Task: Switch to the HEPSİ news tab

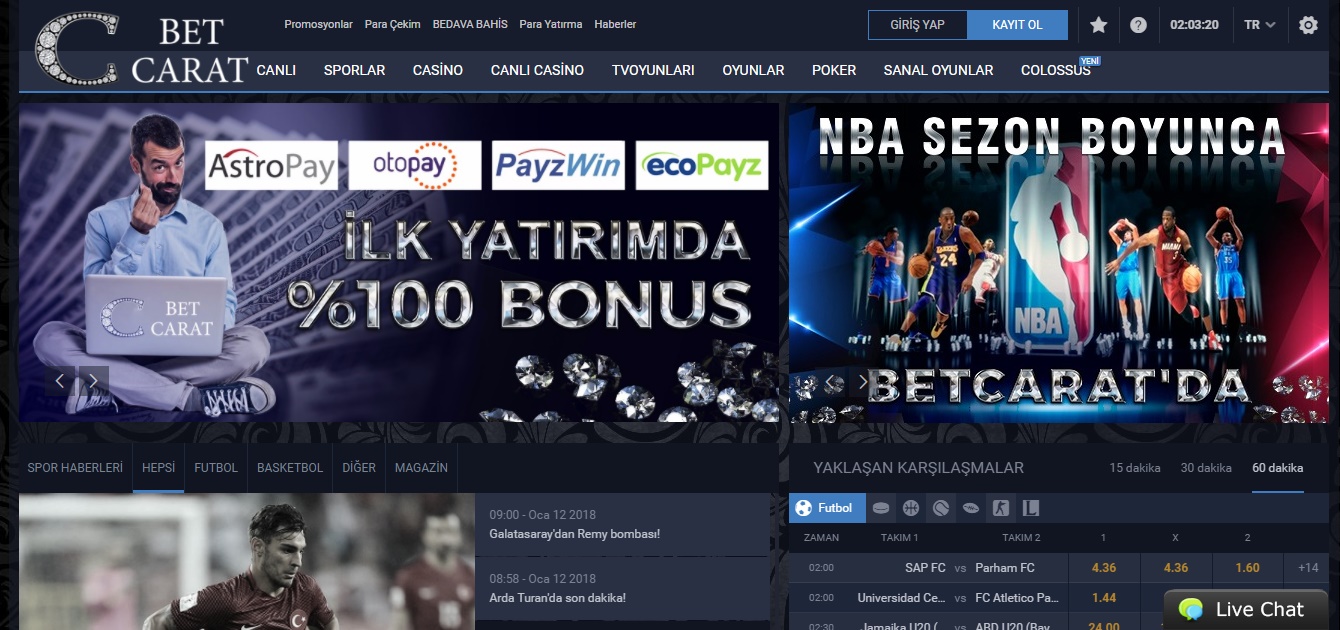Action: [x=158, y=468]
